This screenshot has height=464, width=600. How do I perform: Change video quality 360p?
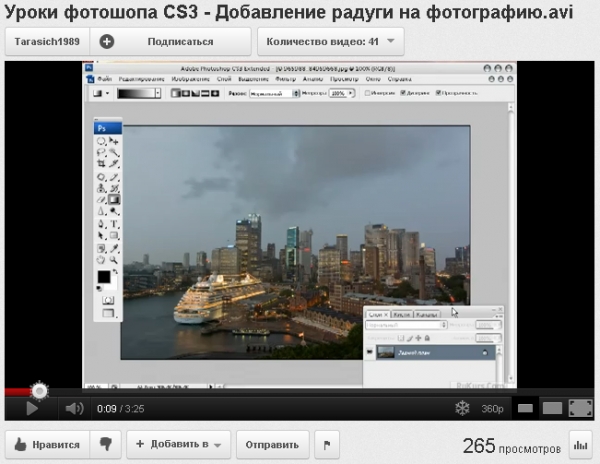click(492, 409)
